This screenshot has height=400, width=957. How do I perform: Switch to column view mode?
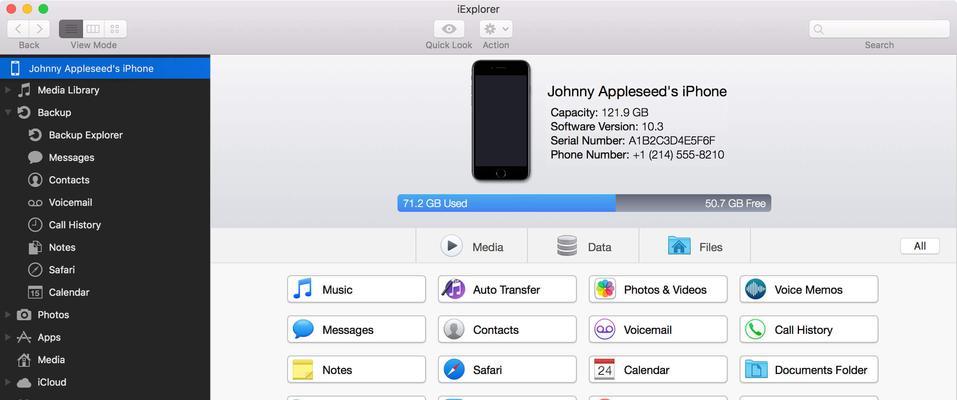(x=93, y=29)
